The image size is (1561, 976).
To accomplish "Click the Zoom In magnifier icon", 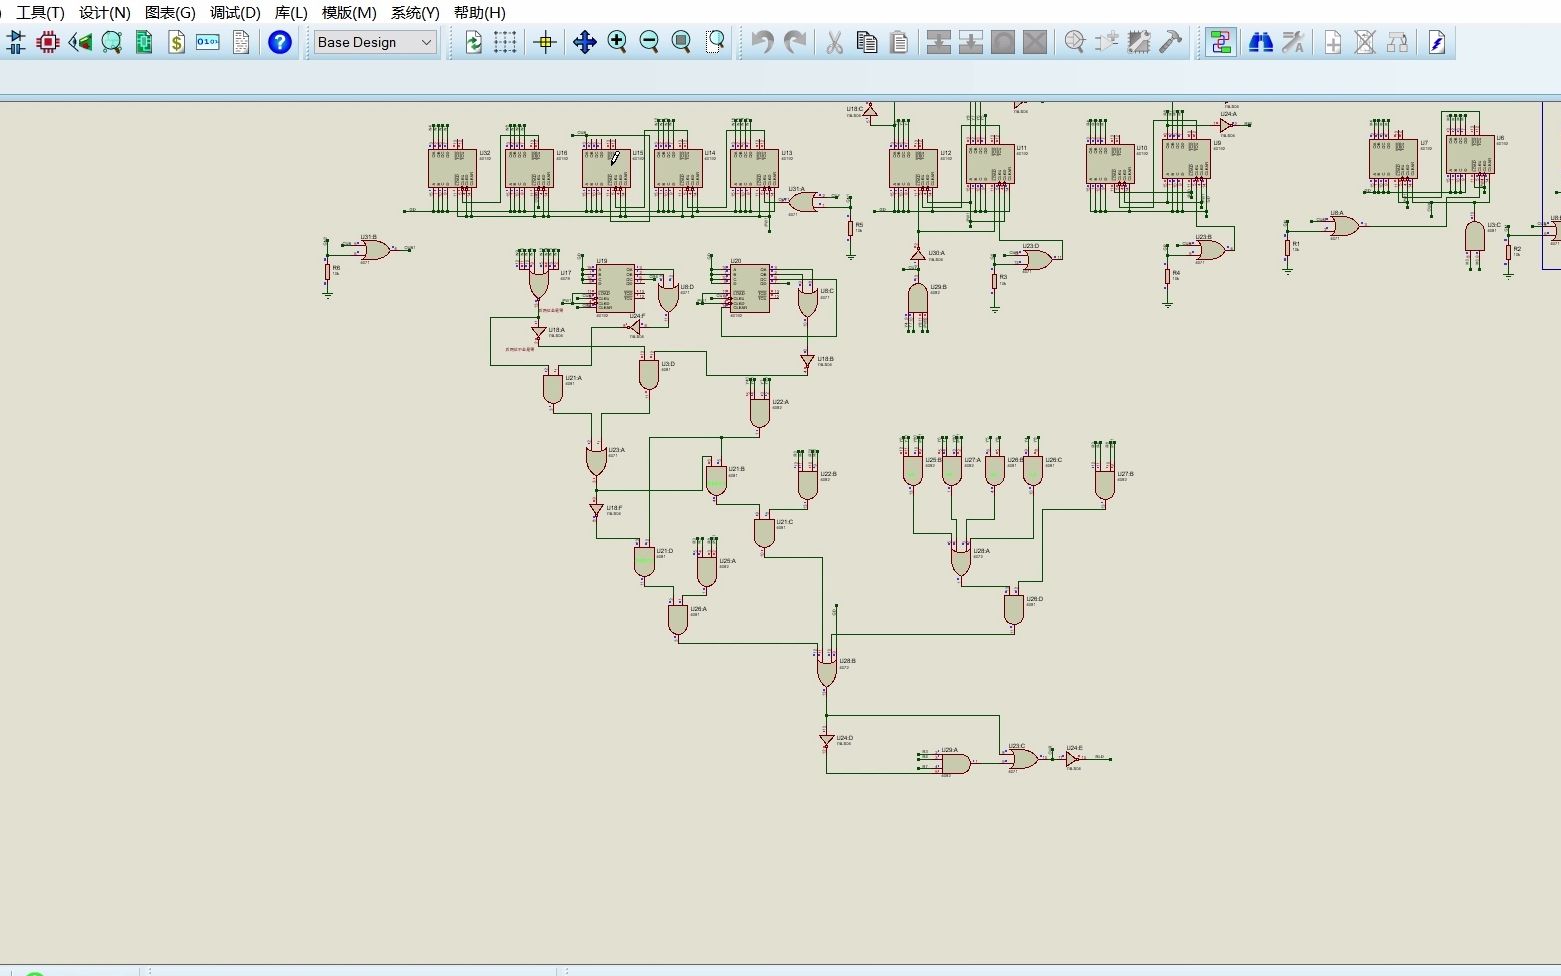I will [x=617, y=42].
